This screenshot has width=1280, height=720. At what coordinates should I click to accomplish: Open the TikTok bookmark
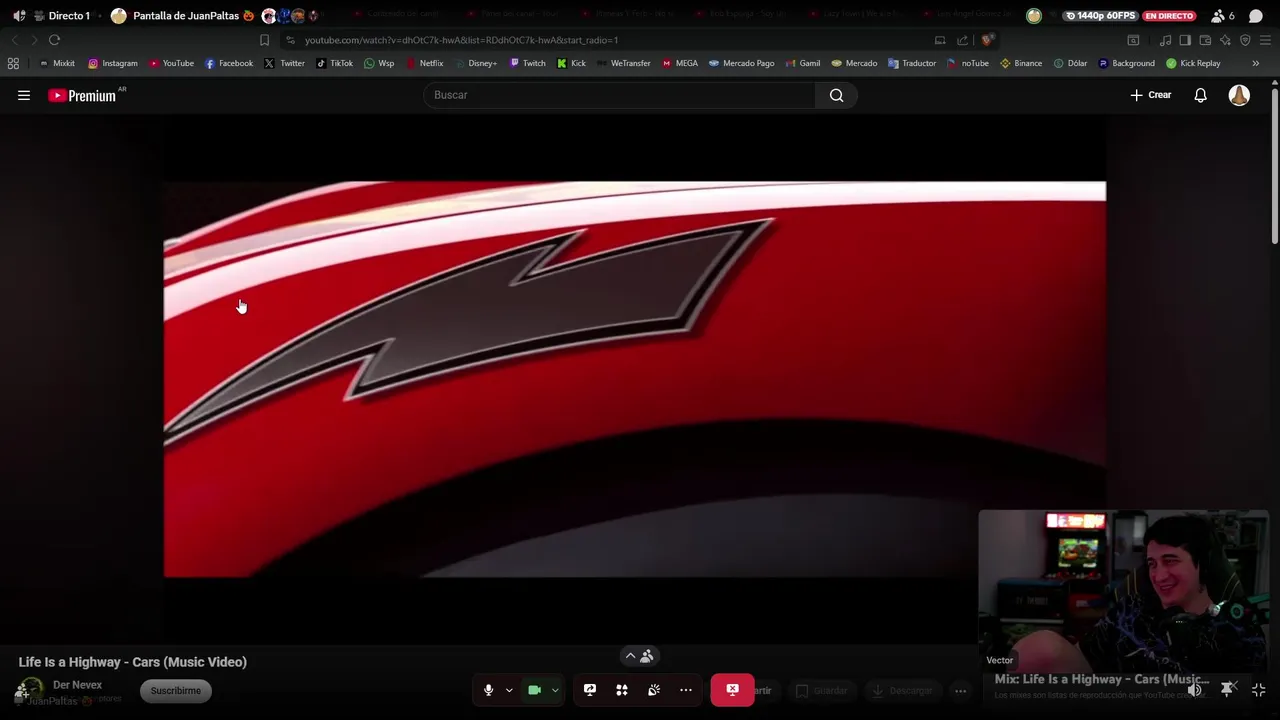[x=334, y=63]
